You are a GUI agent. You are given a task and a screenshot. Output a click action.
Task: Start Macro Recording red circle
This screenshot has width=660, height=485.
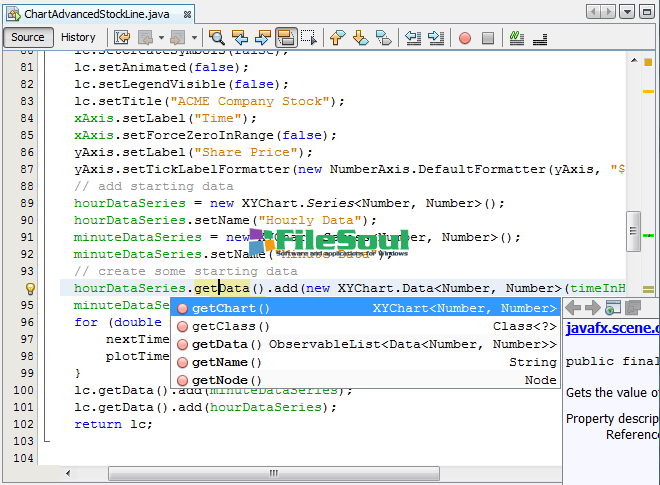(x=465, y=38)
